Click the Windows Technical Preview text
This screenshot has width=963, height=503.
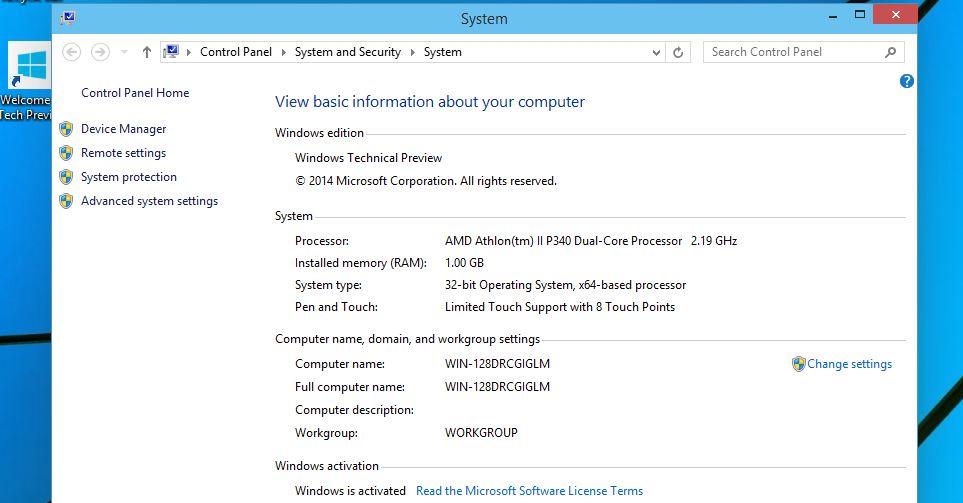pyautogui.click(x=368, y=158)
